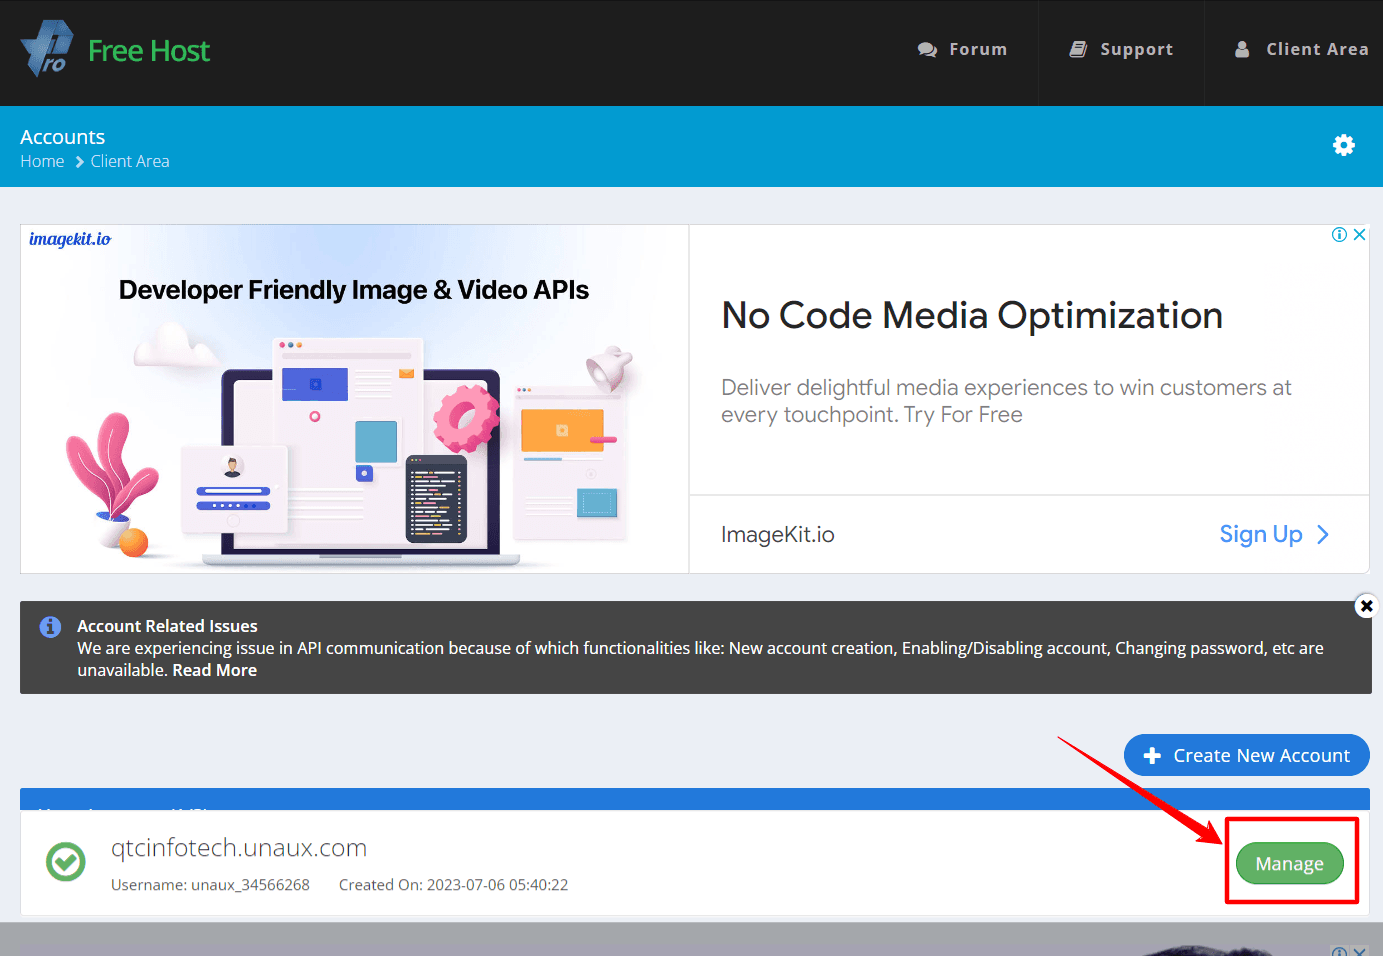Click the Home breadcrumb link

coord(42,161)
